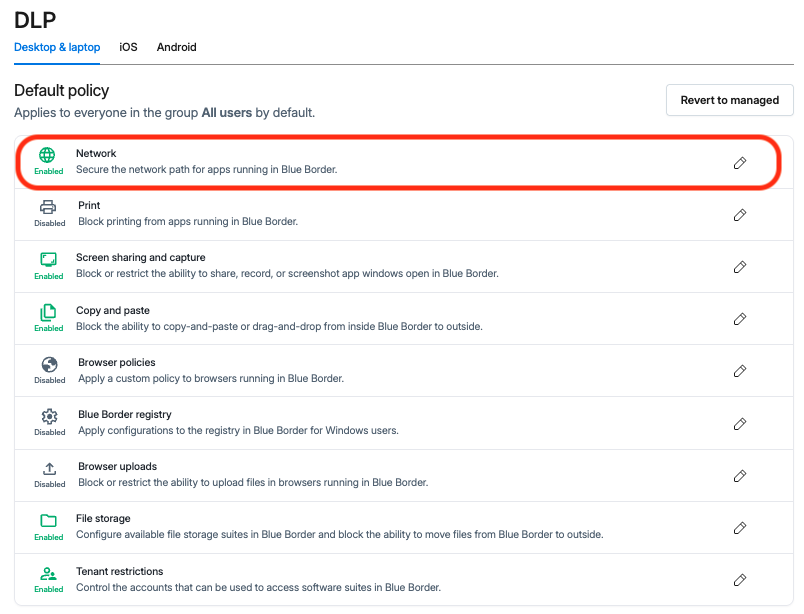804x614 pixels.
Task: Select the Copy and paste title
Action: coord(113,310)
